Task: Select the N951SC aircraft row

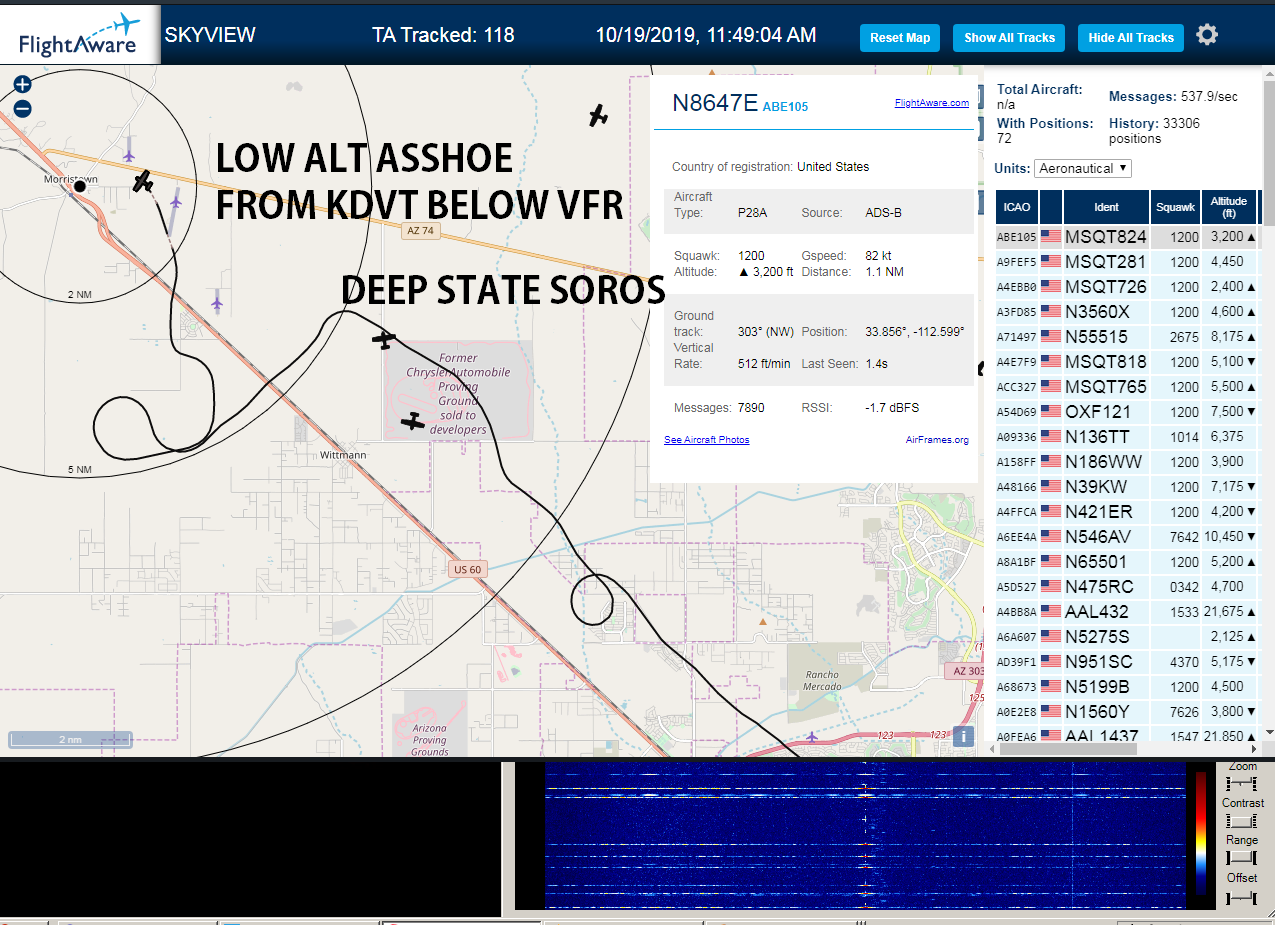Action: 1127,662
